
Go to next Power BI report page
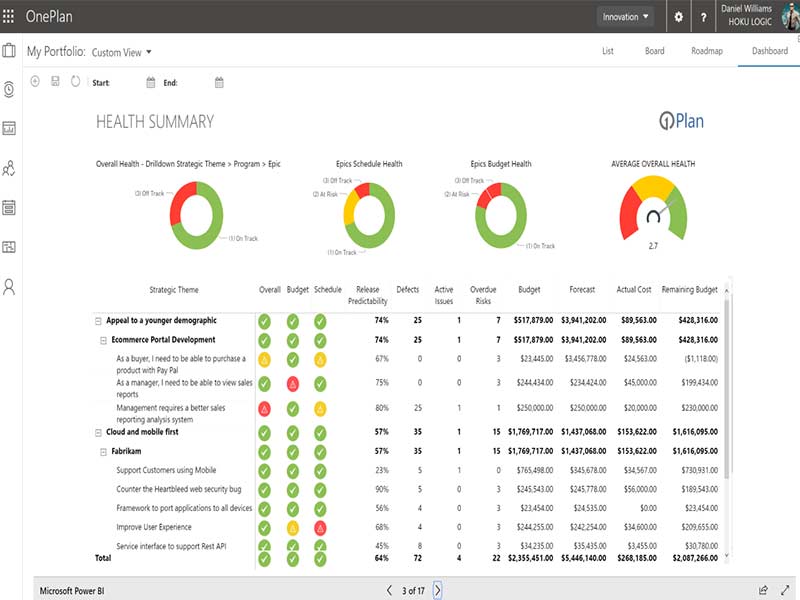[438, 590]
